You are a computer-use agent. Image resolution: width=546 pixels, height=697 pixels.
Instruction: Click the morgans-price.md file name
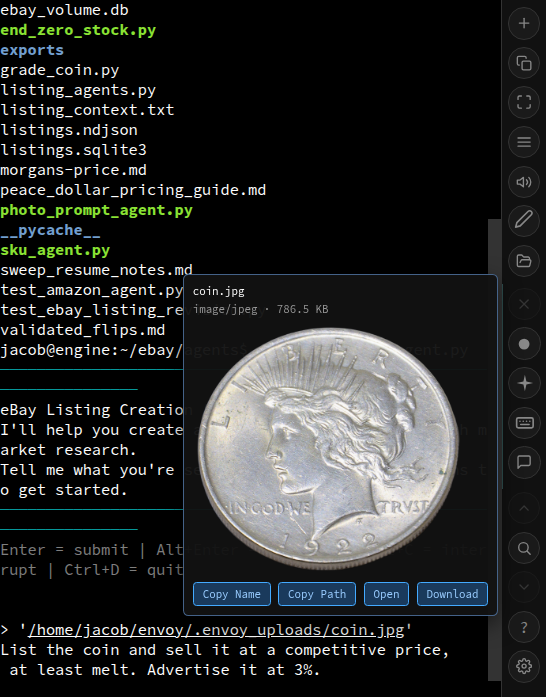[x=73, y=170]
